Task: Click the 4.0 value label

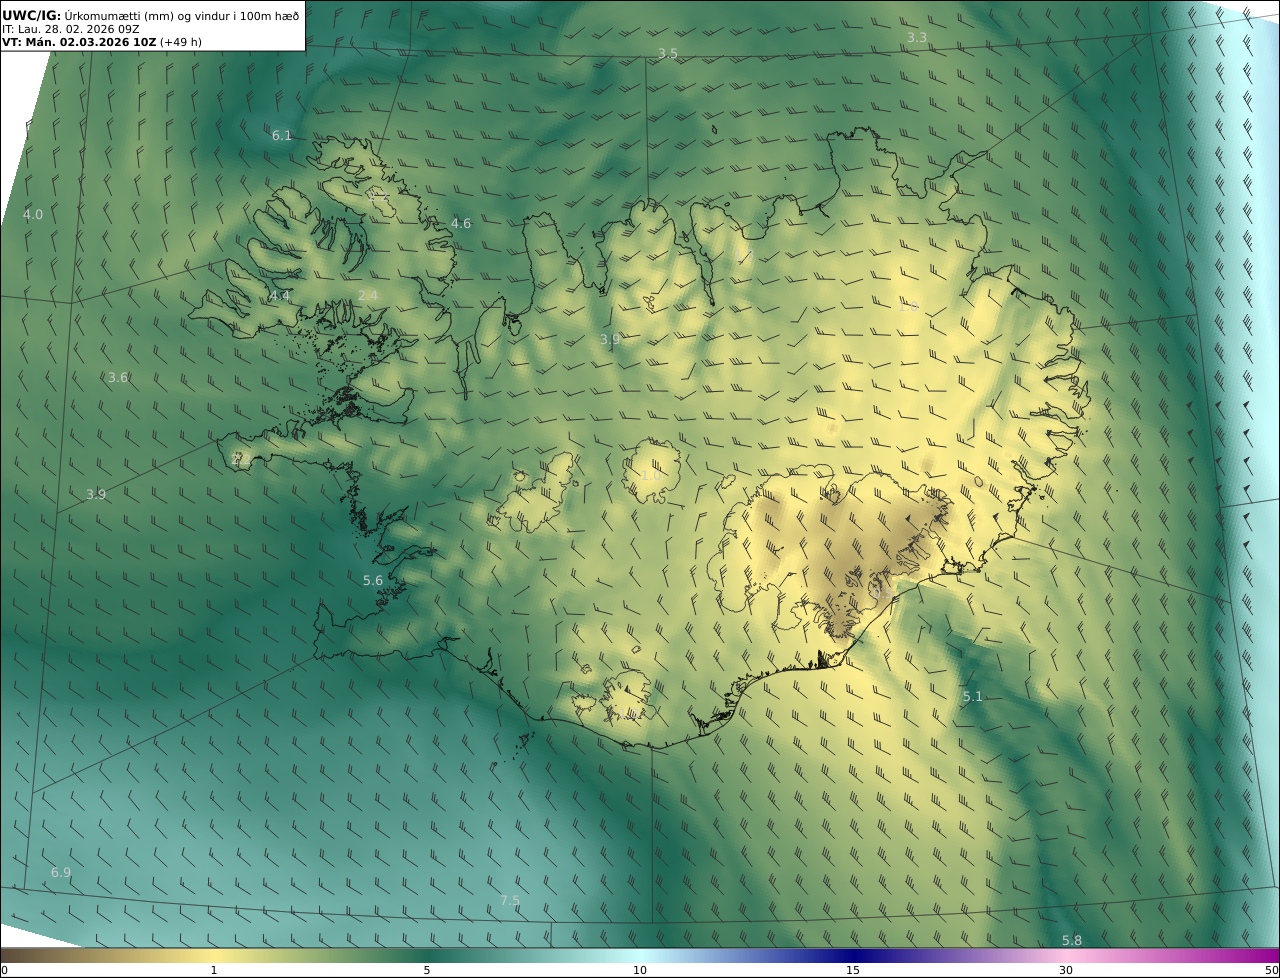Action: click(33, 215)
